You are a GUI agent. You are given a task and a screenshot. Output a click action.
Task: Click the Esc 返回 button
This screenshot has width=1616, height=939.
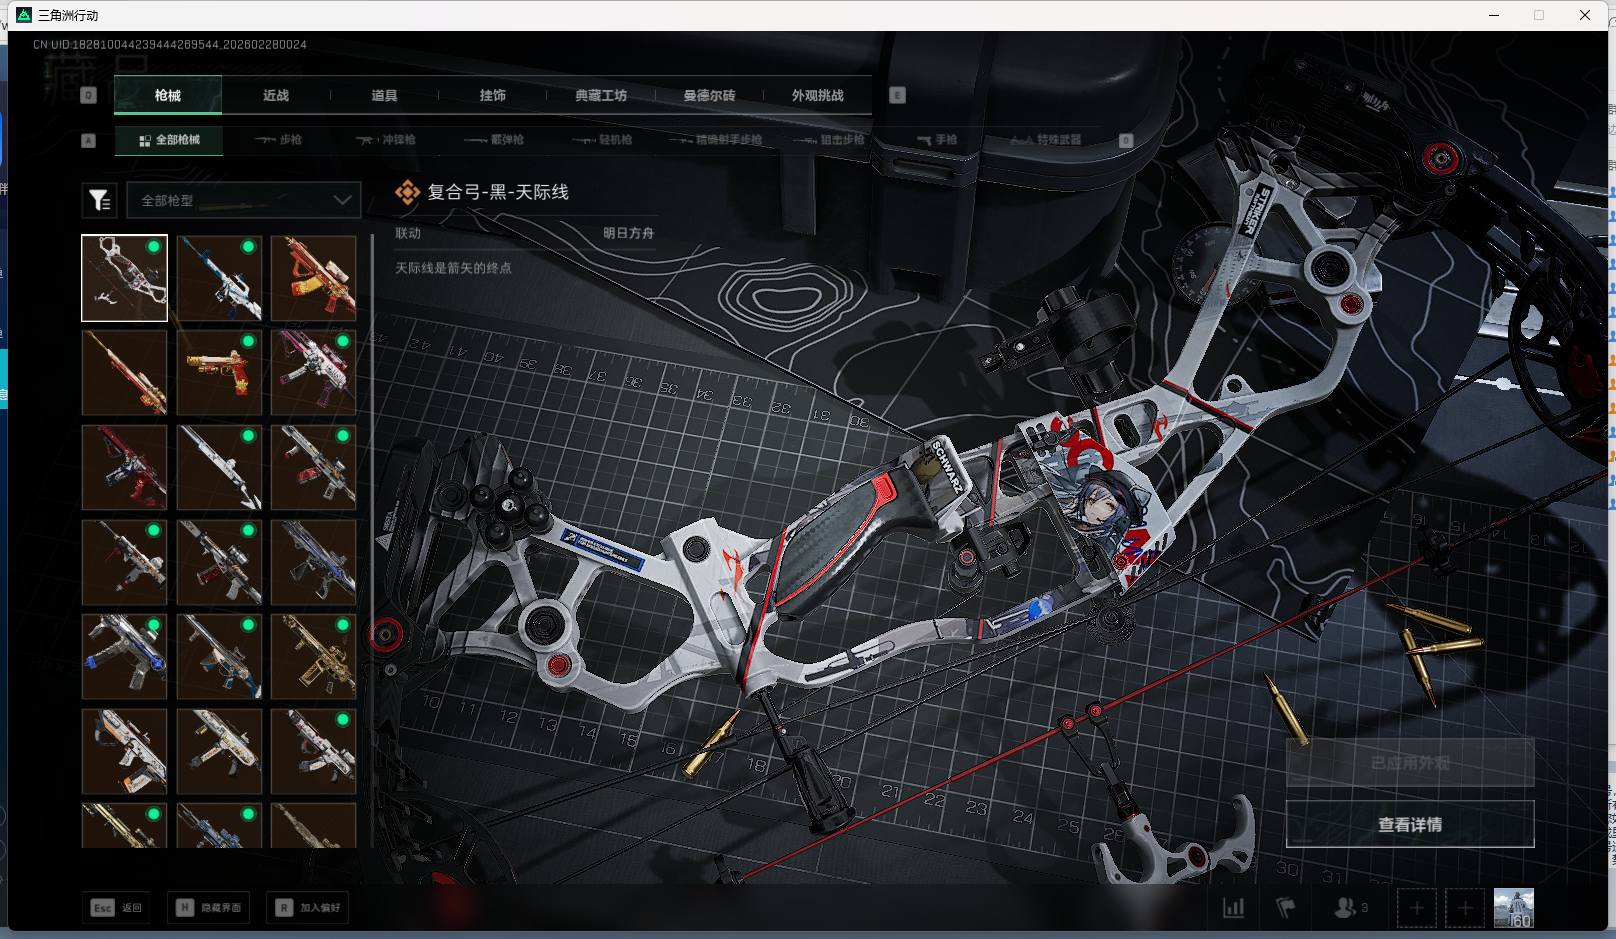coord(117,908)
